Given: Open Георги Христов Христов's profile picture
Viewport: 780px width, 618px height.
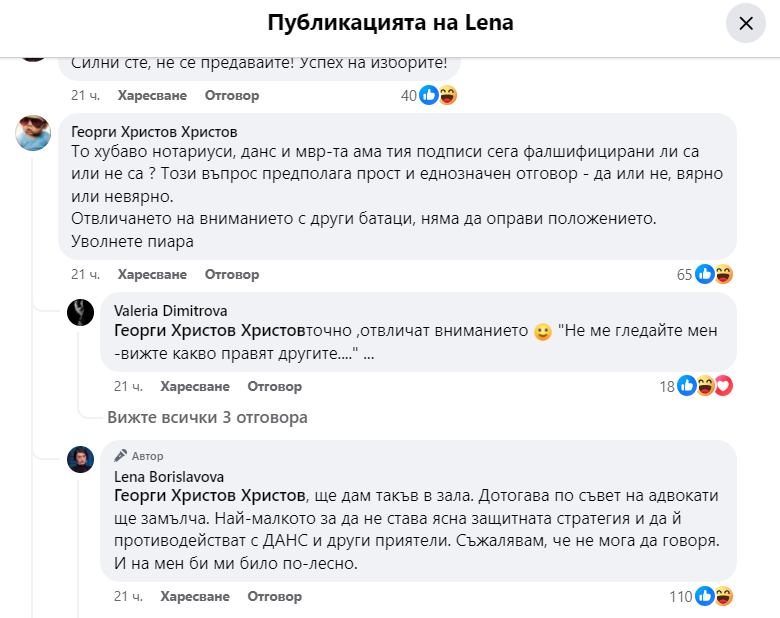Looking at the screenshot, I should pyautogui.click(x=33, y=133).
